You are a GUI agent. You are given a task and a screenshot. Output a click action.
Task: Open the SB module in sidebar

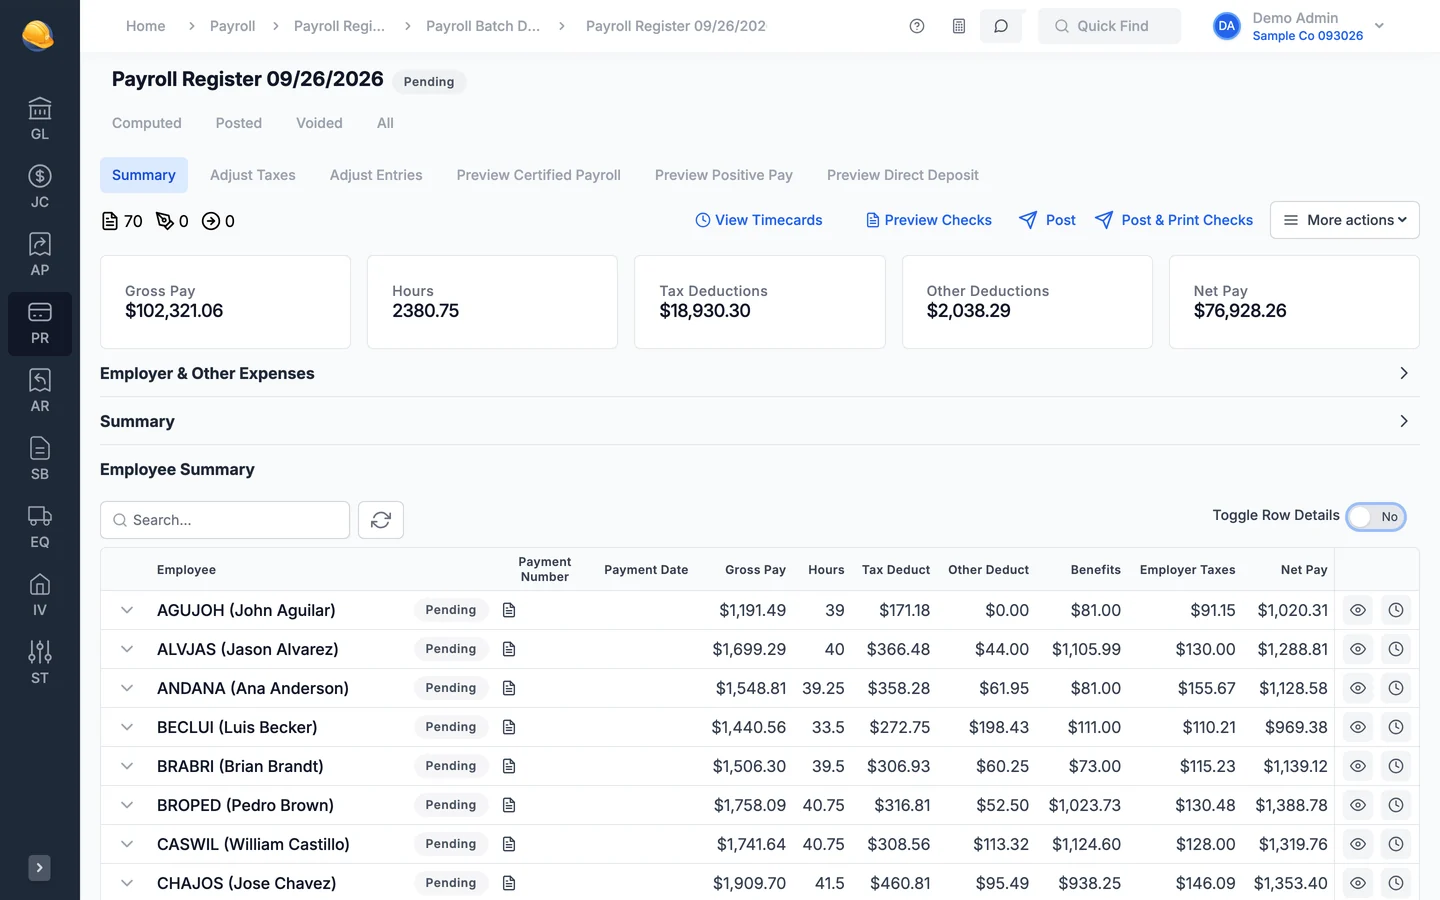pyautogui.click(x=40, y=459)
